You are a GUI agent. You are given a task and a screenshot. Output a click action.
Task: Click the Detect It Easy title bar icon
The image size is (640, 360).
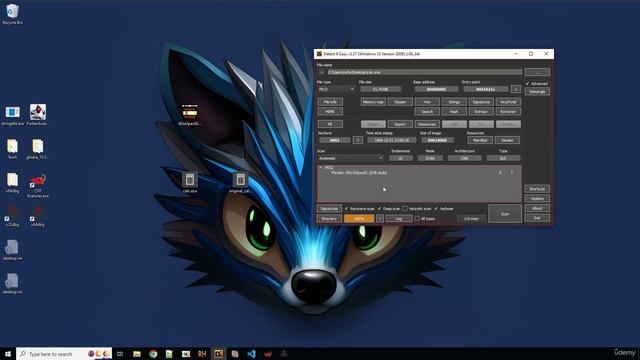pos(320,54)
